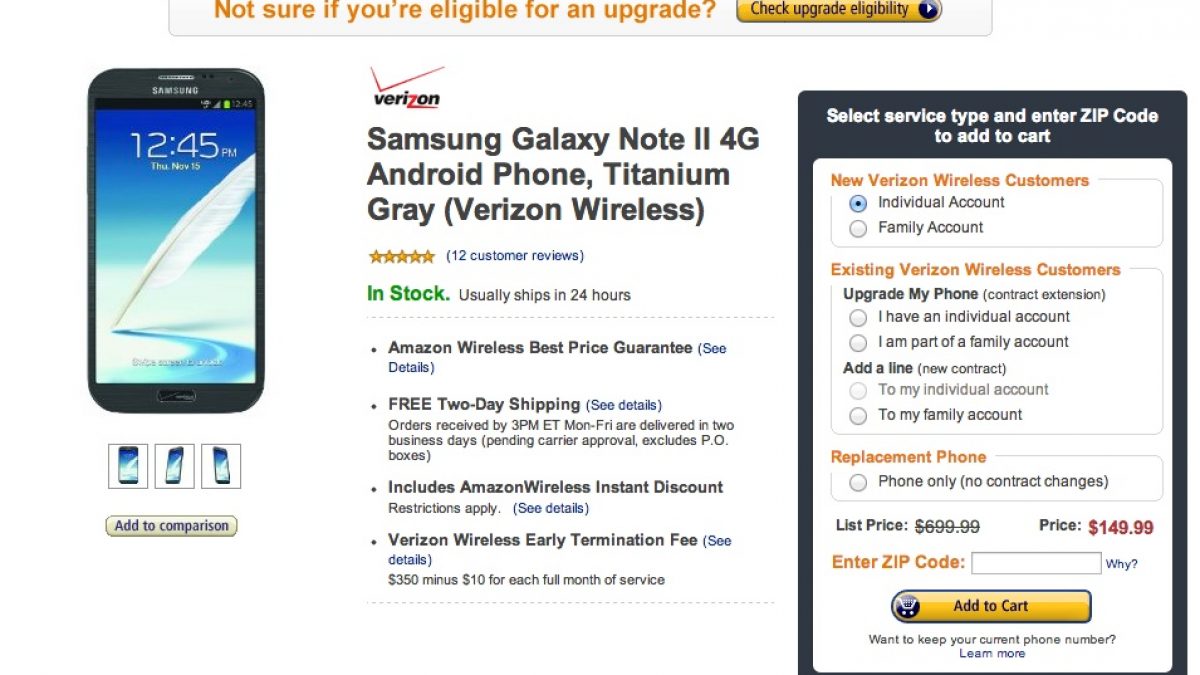Viewport: 1200px width, 675px height.
Task: Click the five-star rating icons
Action: coord(401,256)
